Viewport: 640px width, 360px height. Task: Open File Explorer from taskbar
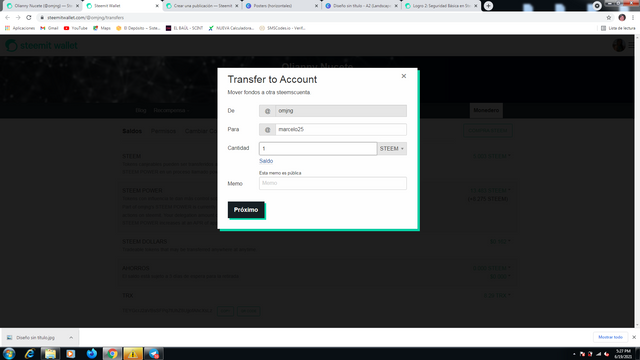point(50,353)
